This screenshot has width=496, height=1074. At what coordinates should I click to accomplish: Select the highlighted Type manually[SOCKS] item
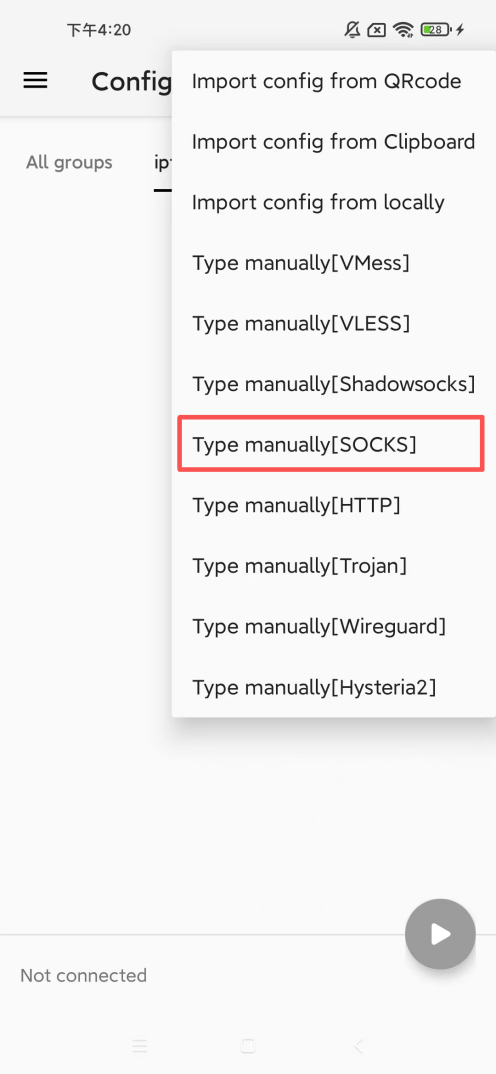coord(332,444)
